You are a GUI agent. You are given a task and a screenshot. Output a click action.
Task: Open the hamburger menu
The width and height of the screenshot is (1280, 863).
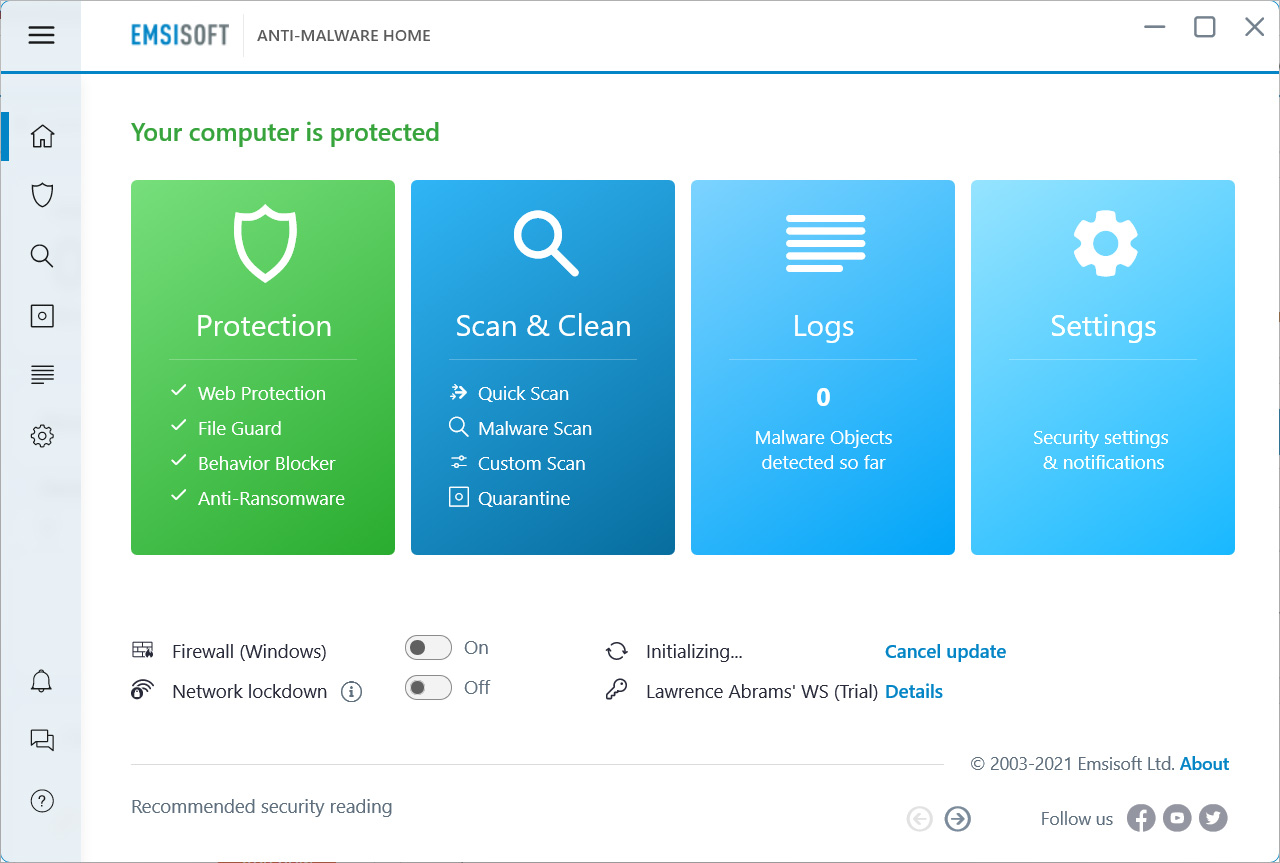[x=41, y=35]
